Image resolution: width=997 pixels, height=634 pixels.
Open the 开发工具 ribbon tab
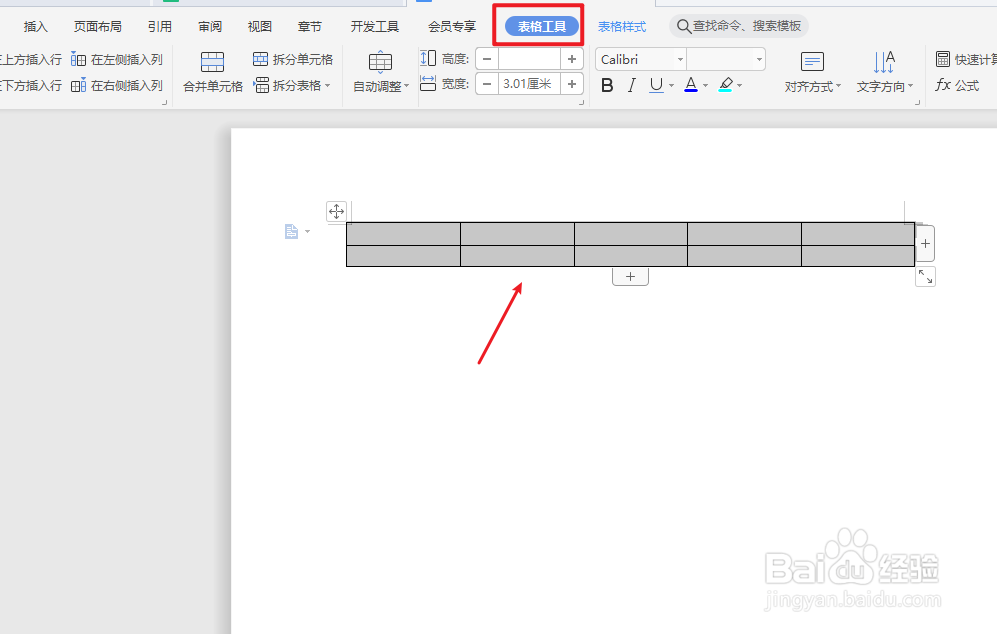tap(374, 26)
